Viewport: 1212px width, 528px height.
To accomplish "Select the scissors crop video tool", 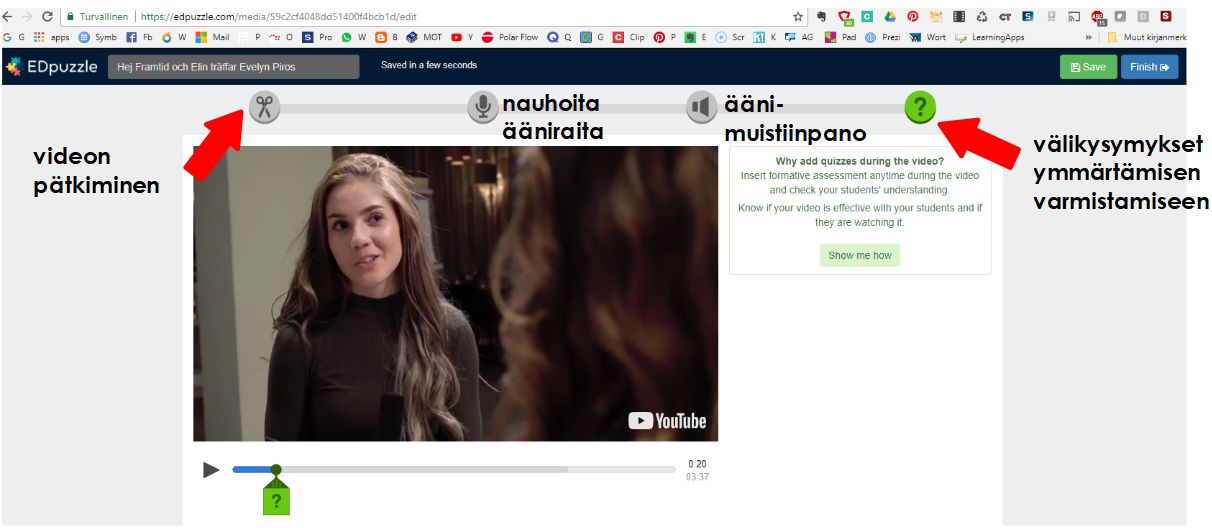I will pyautogui.click(x=264, y=107).
